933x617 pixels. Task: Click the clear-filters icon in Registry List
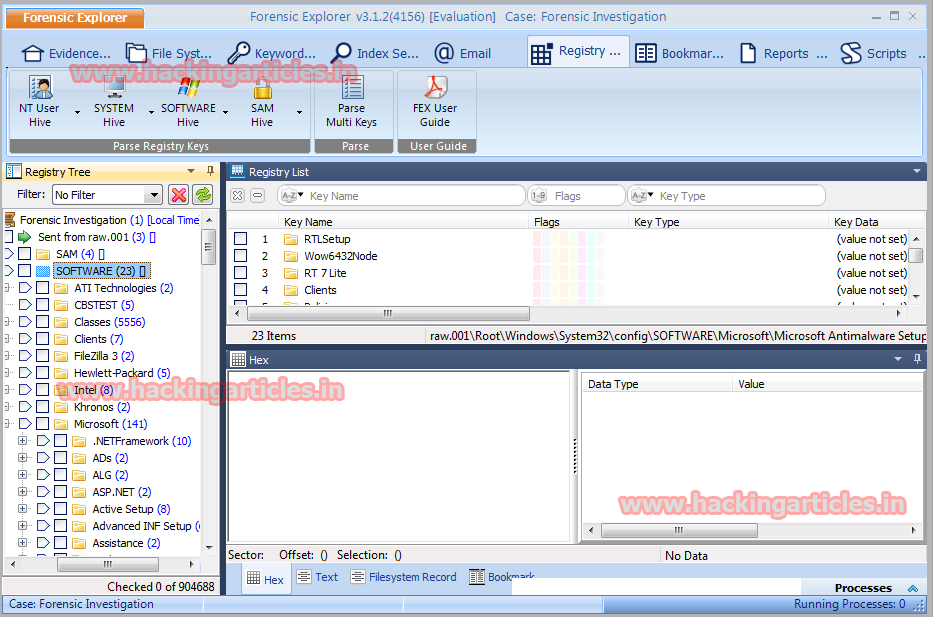[x=237, y=196]
